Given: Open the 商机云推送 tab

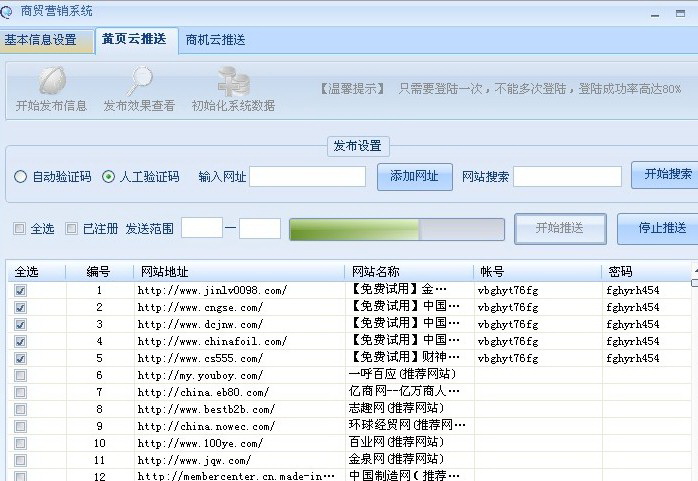Looking at the screenshot, I should click(215, 40).
